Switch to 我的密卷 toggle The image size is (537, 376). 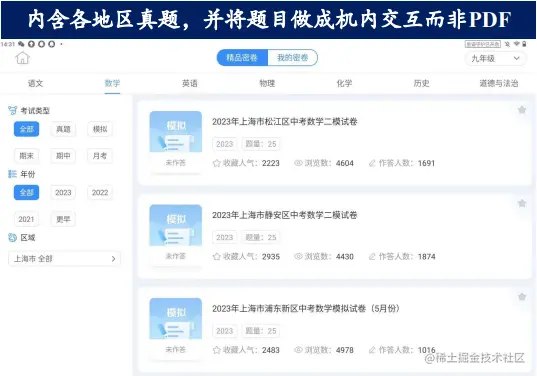[x=292, y=58]
